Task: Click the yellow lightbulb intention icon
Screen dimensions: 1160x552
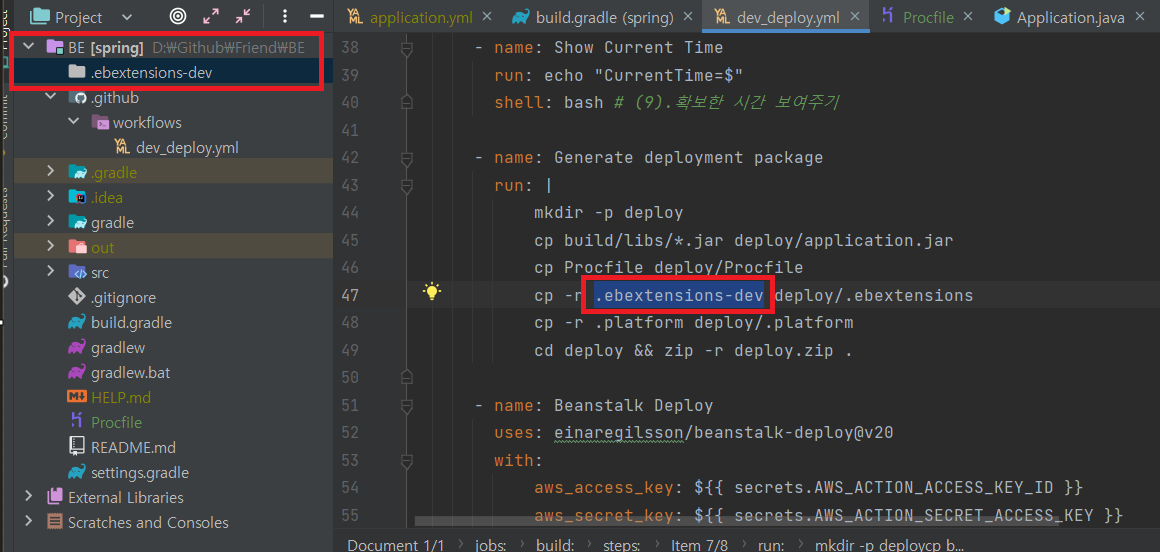Action: tap(431, 292)
